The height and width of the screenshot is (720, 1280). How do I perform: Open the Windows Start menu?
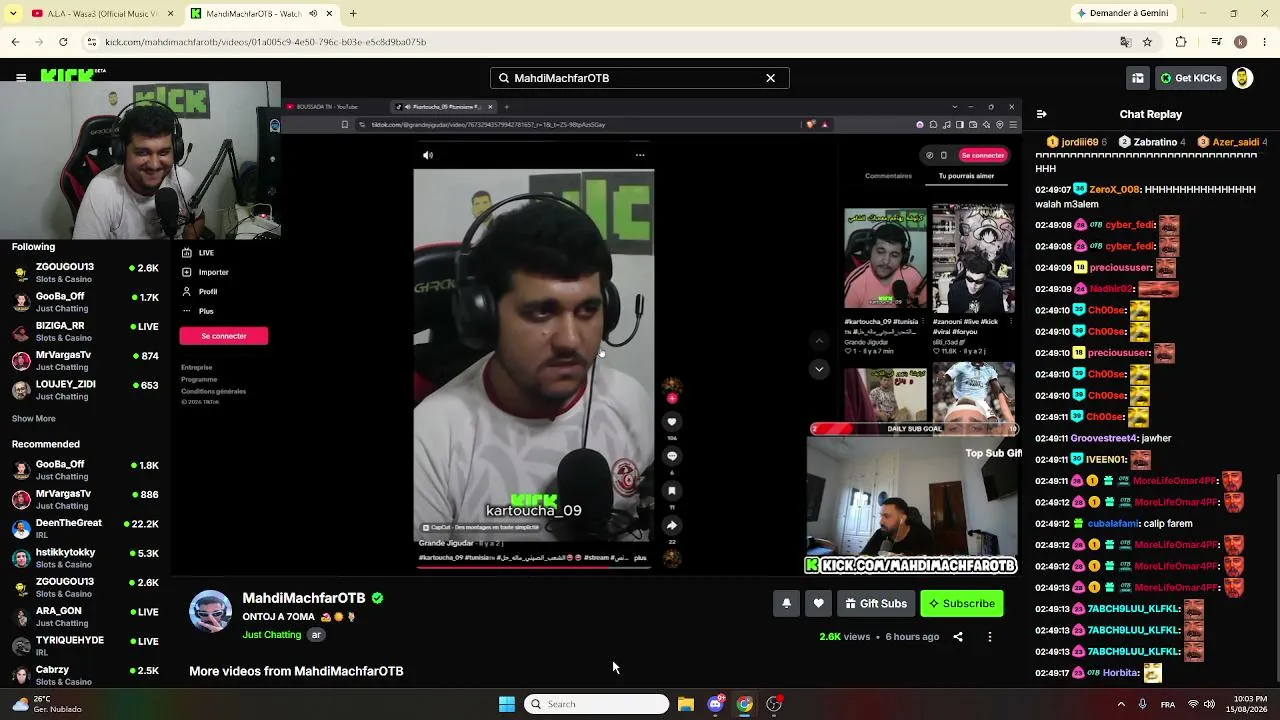507,704
